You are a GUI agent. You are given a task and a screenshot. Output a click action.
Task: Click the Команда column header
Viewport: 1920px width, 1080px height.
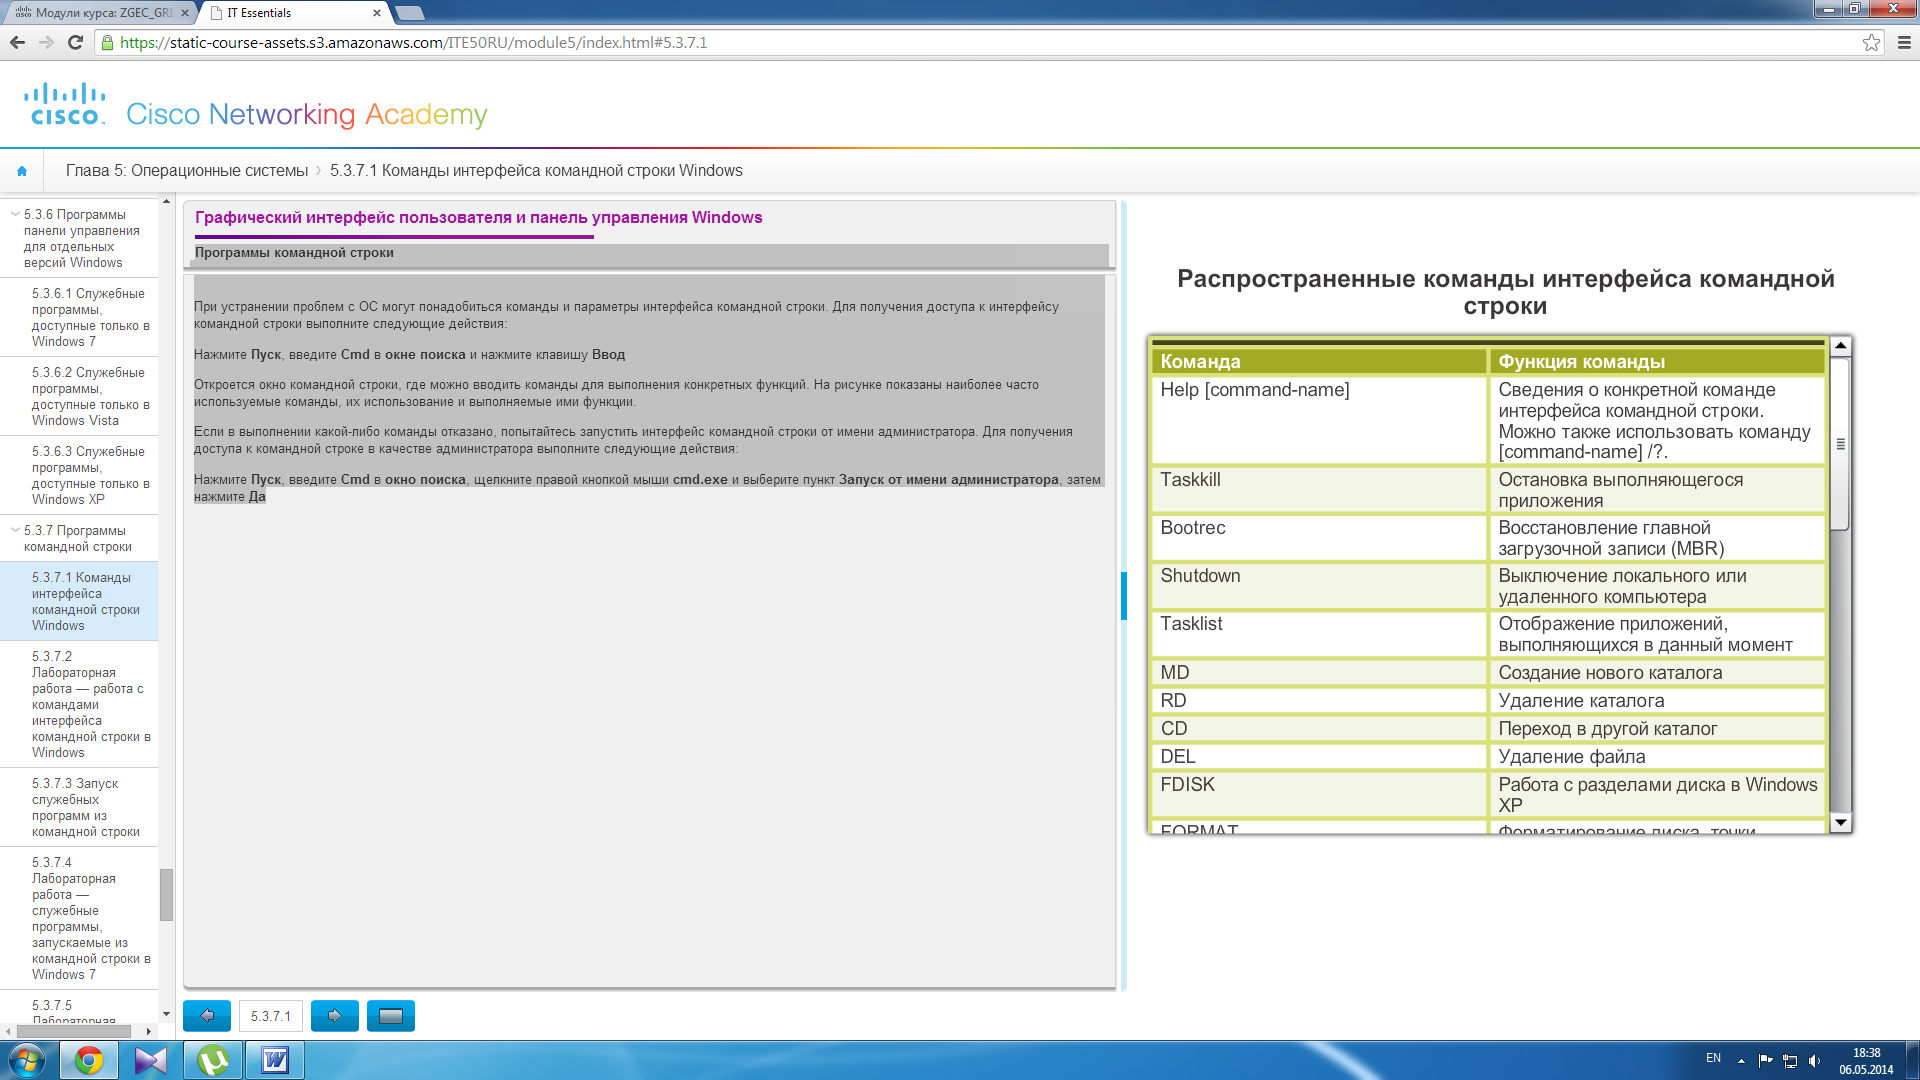1319,362
